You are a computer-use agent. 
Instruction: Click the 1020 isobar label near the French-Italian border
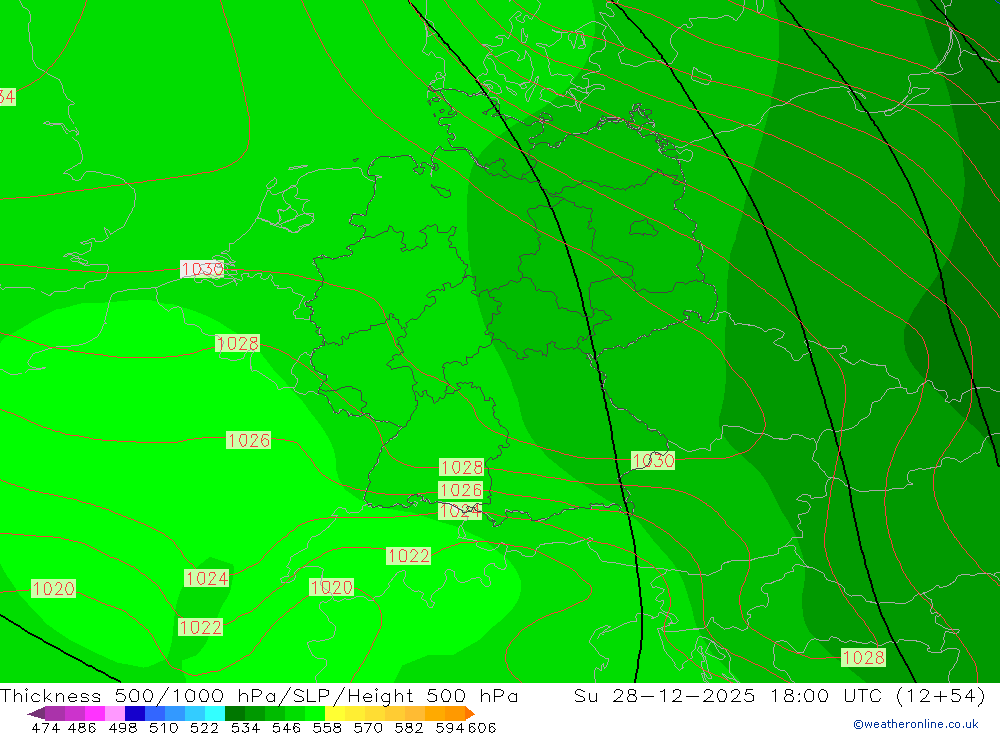click(x=332, y=588)
